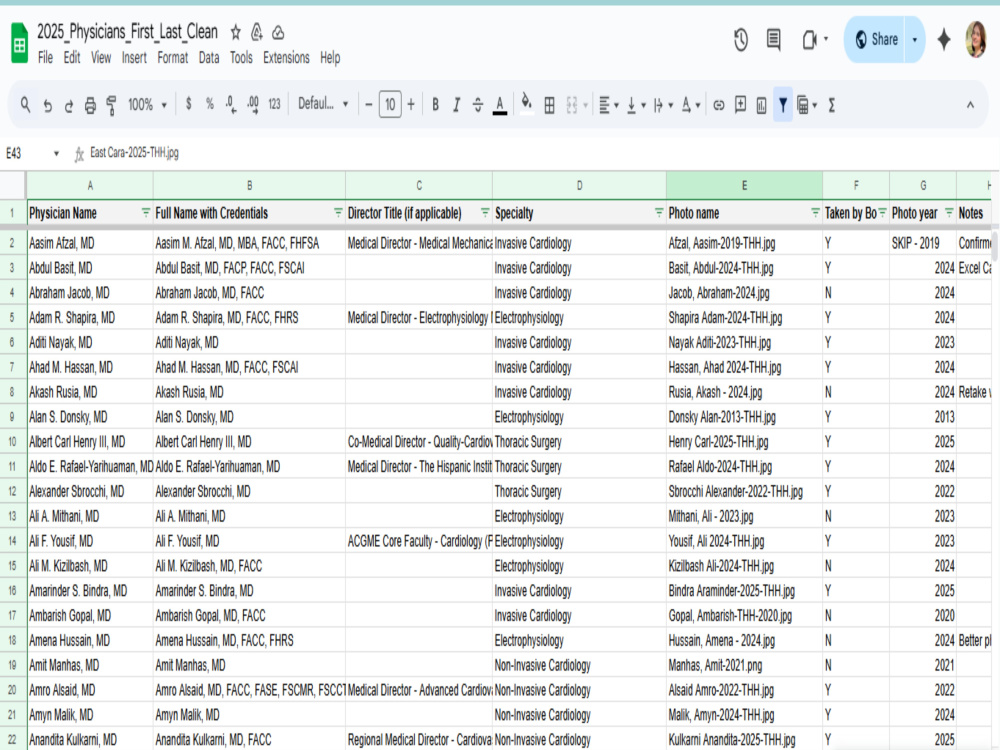This screenshot has width=1000, height=750.
Task: Select cell Henry Carl-2025-THH.jpg
Action: pos(744,442)
